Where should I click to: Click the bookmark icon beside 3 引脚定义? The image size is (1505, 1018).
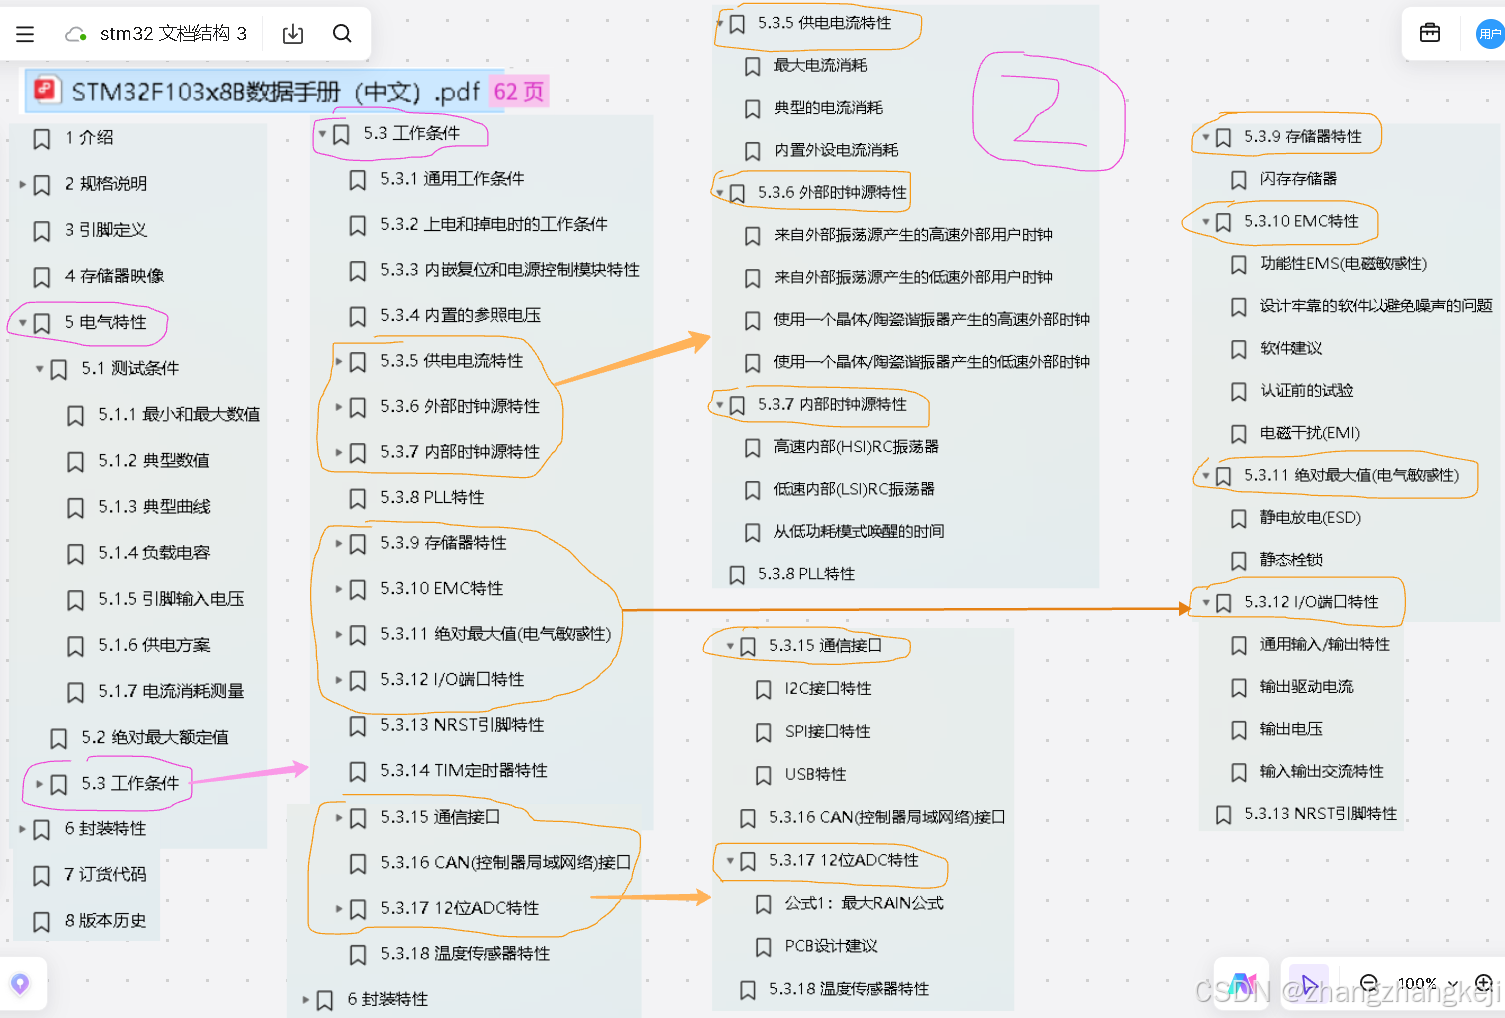click(x=42, y=231)
